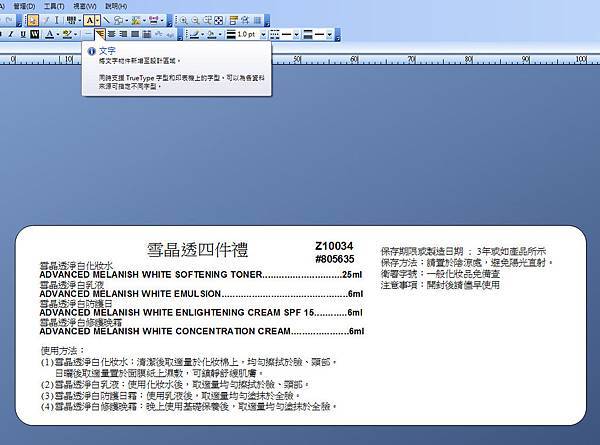Image resolution: width=600 pixels, height=445 pixels.
Task: Select the 注意事項 line
Action: pyautogui.click(x=440, y=285)
